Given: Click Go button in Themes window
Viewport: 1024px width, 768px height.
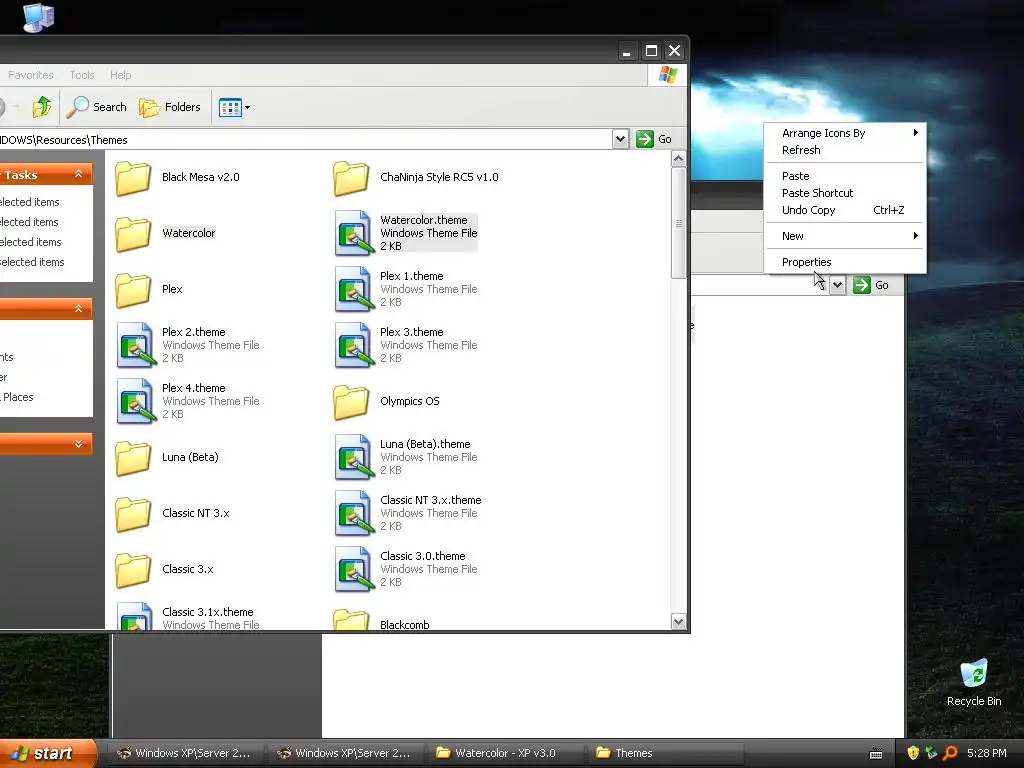Looking at the screenshot, I should (654, 139).
